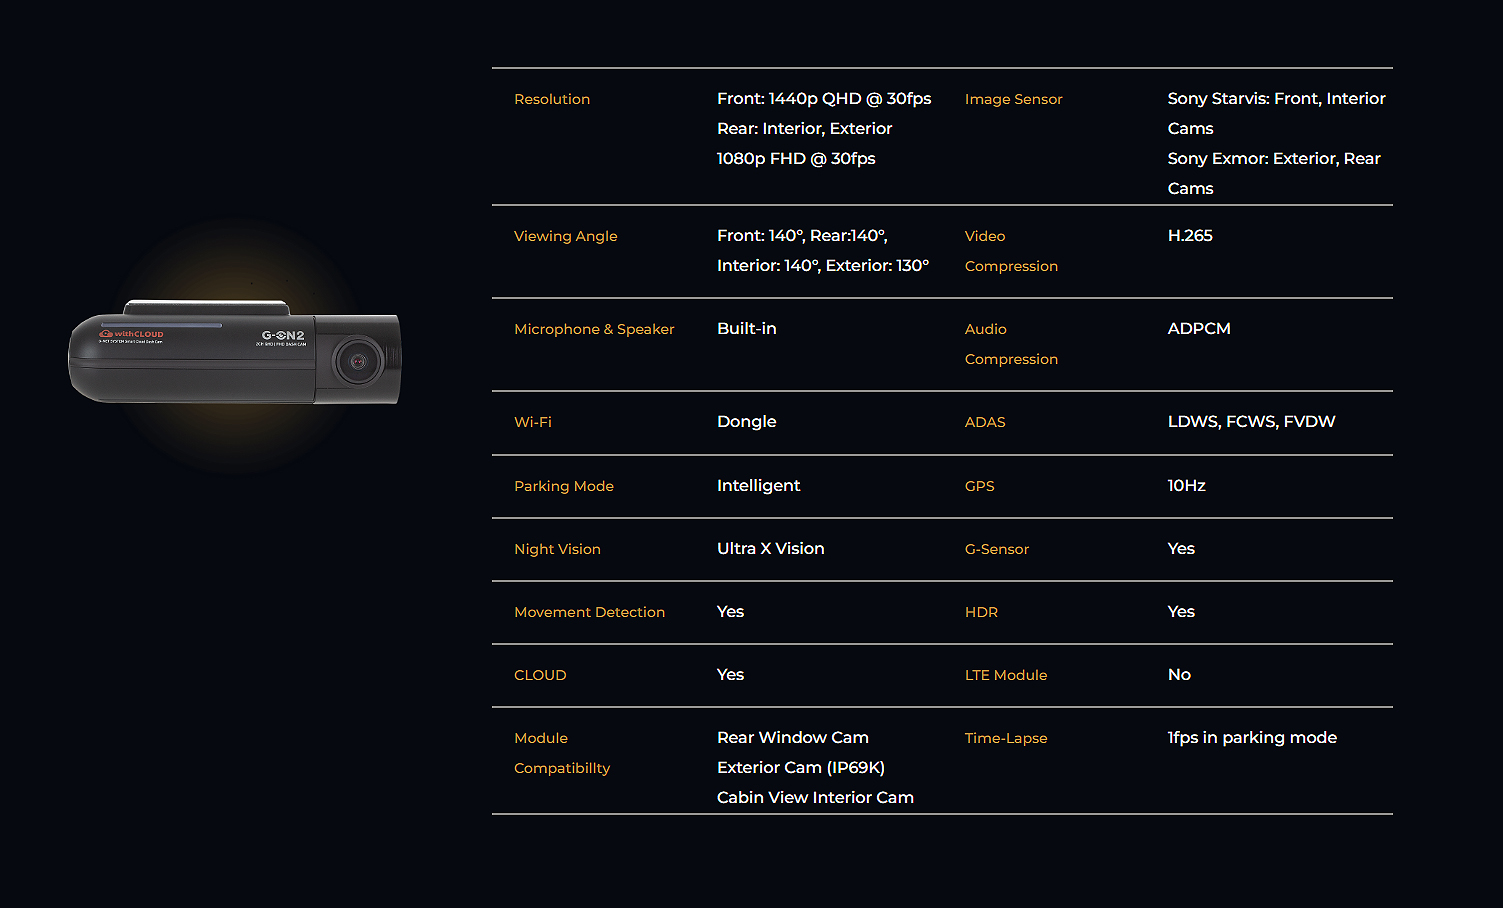1503x908 pixels.
Task: Click the LTE Module label
Action: (x=1006, y=675)
